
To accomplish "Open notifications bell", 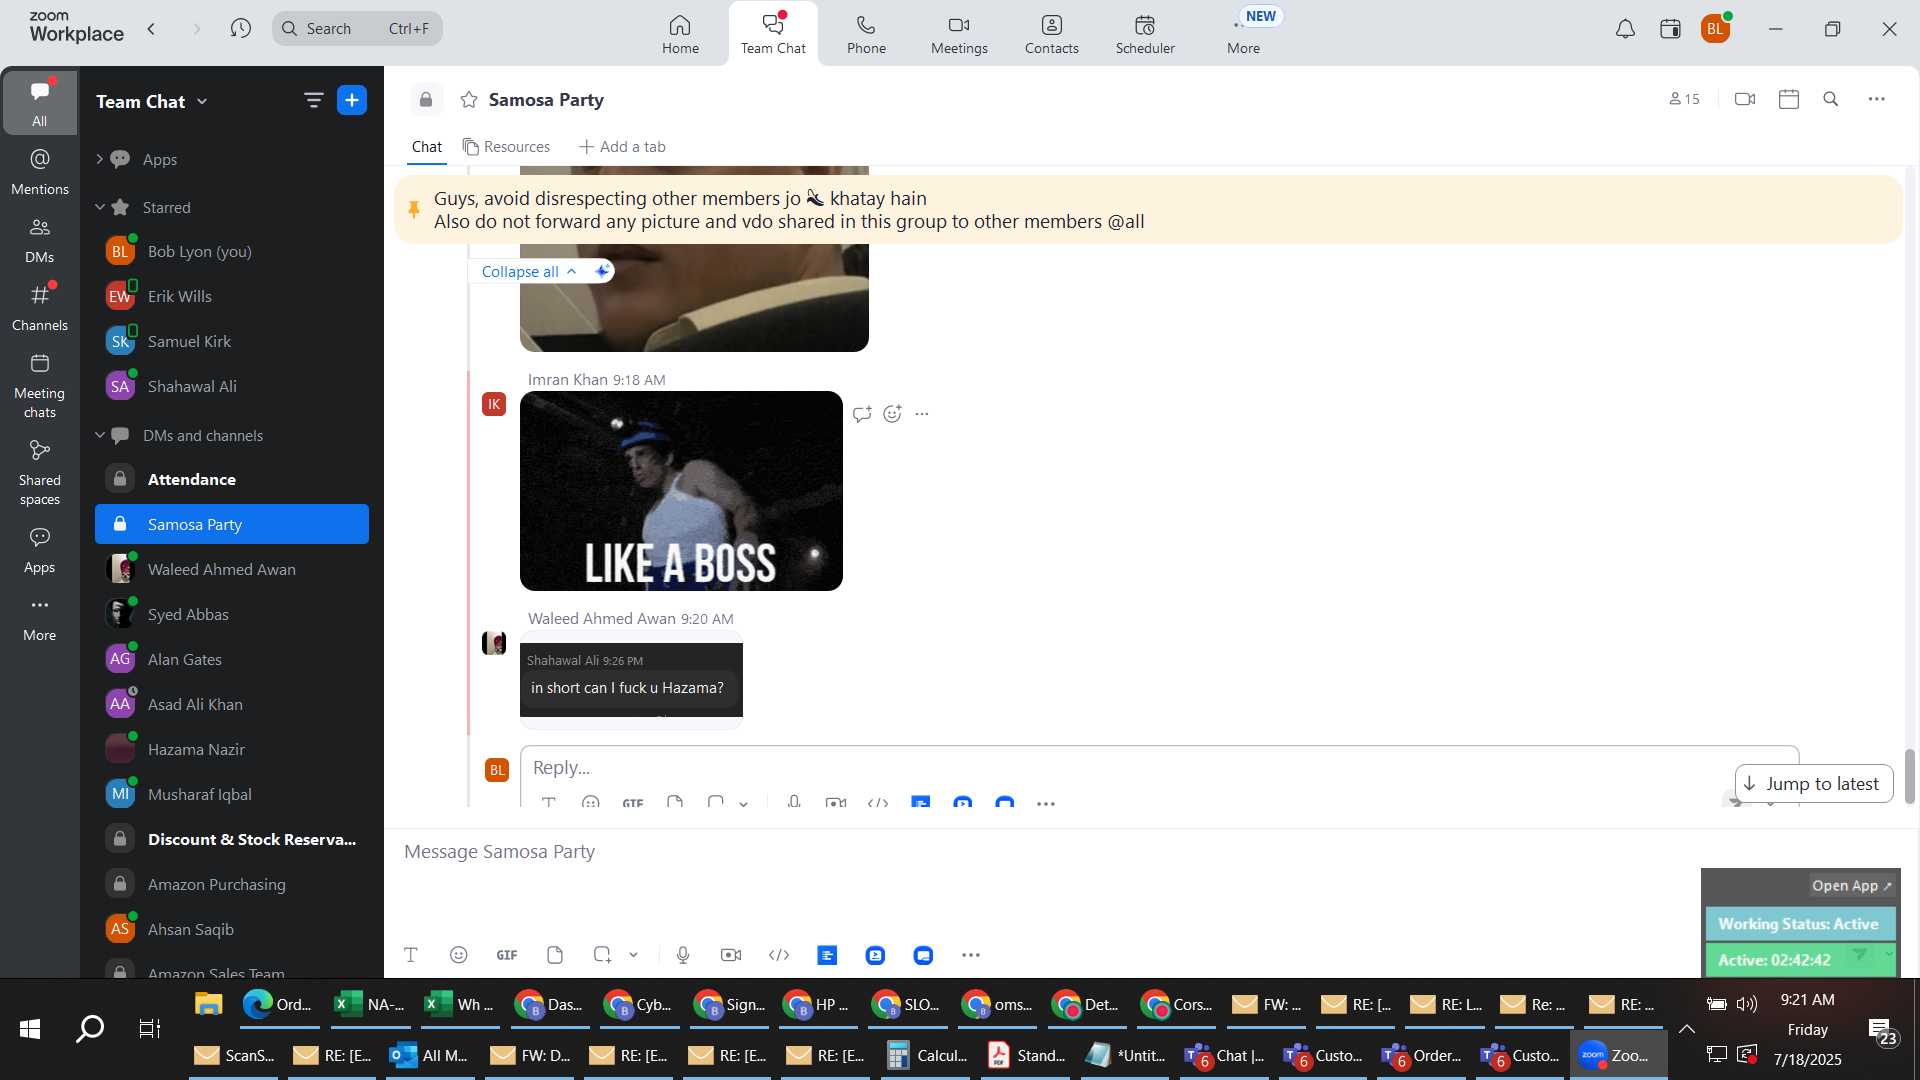I will (1625, 29).
